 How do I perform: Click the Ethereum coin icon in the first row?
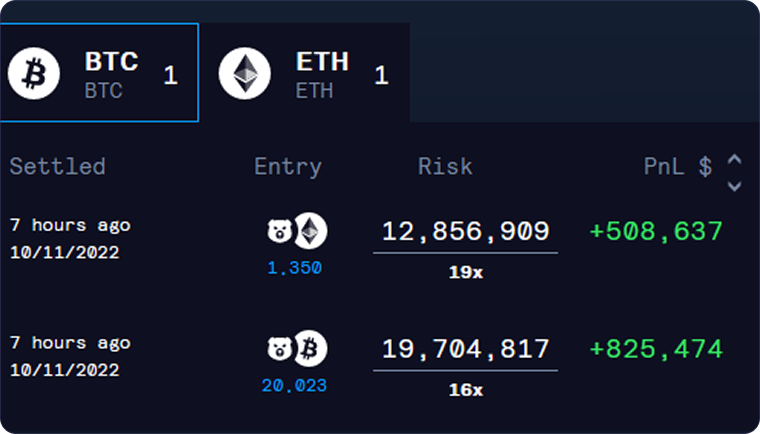click(x=311, y=231)
